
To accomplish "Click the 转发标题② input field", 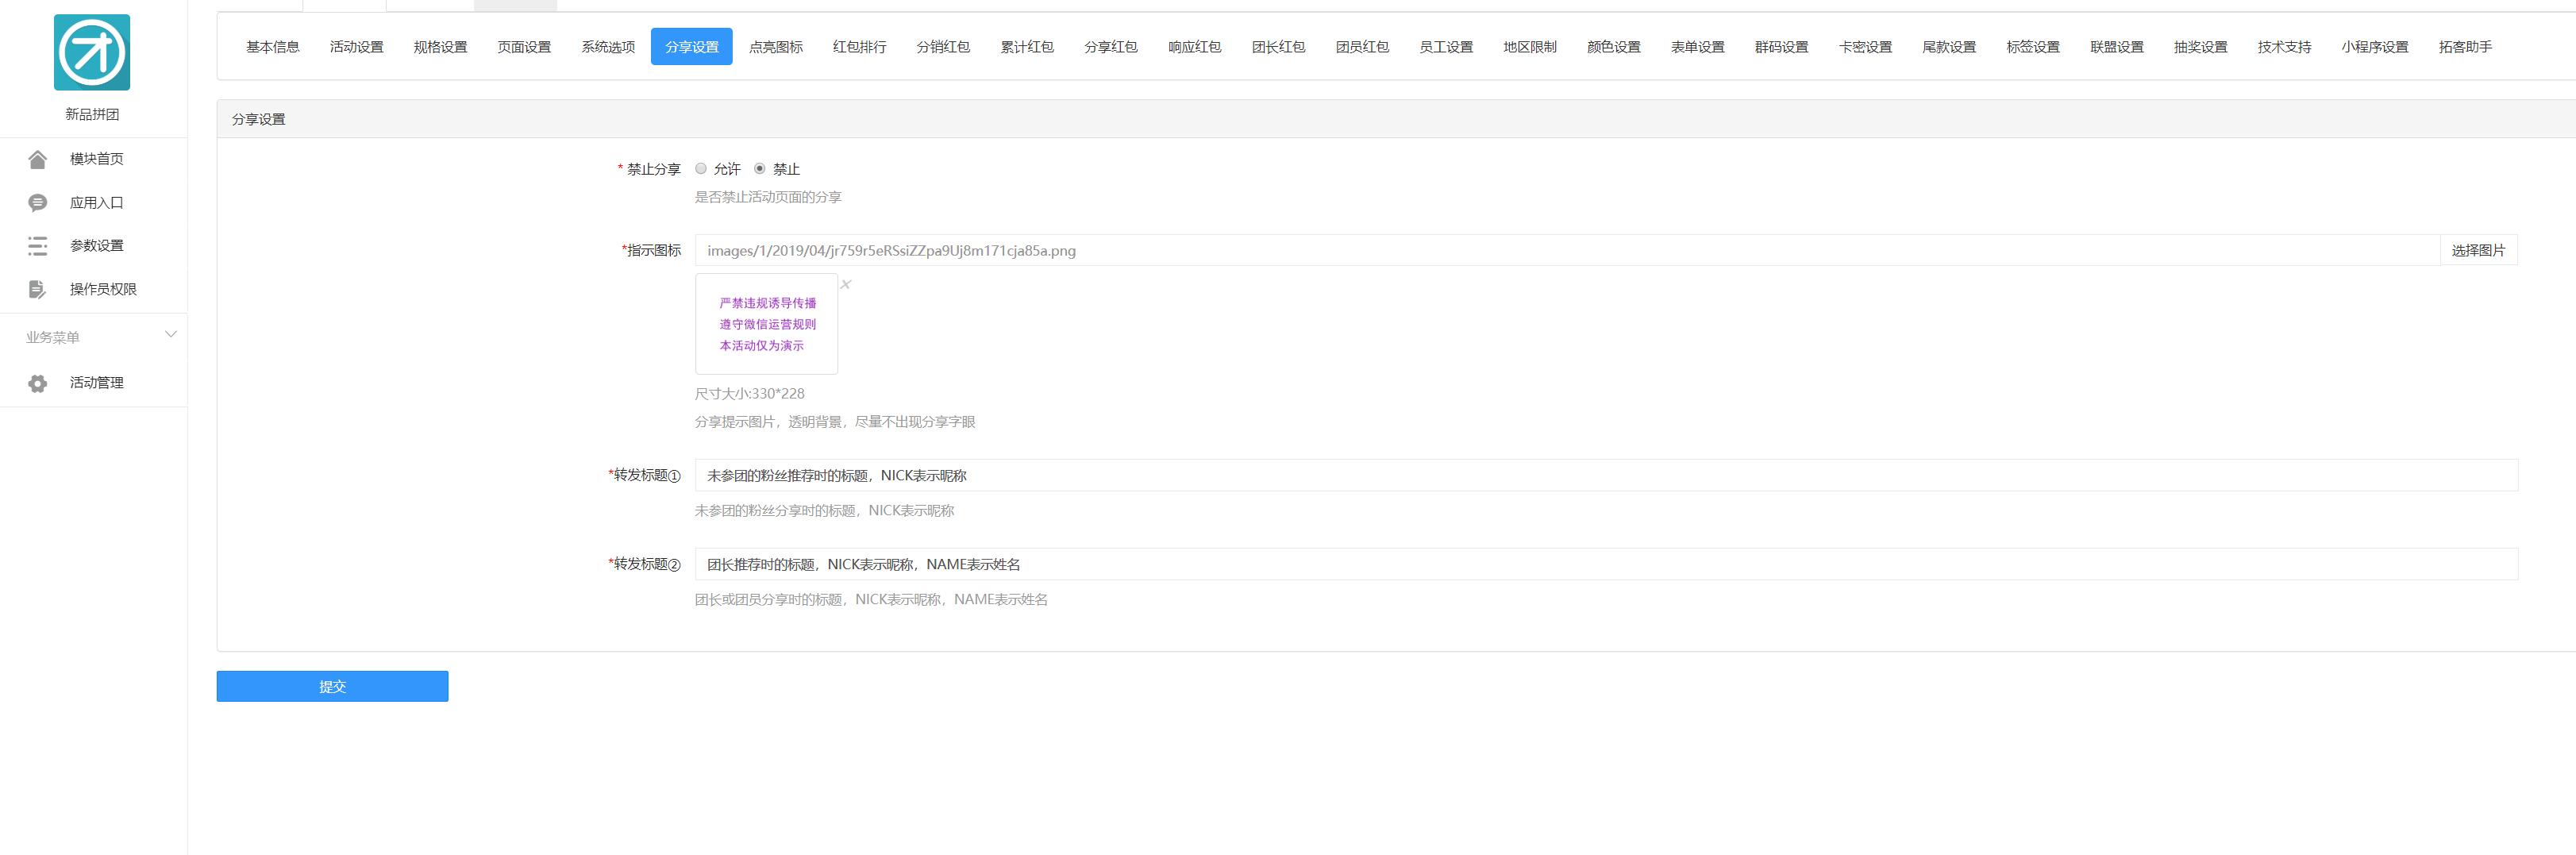I will [1606, 565].
